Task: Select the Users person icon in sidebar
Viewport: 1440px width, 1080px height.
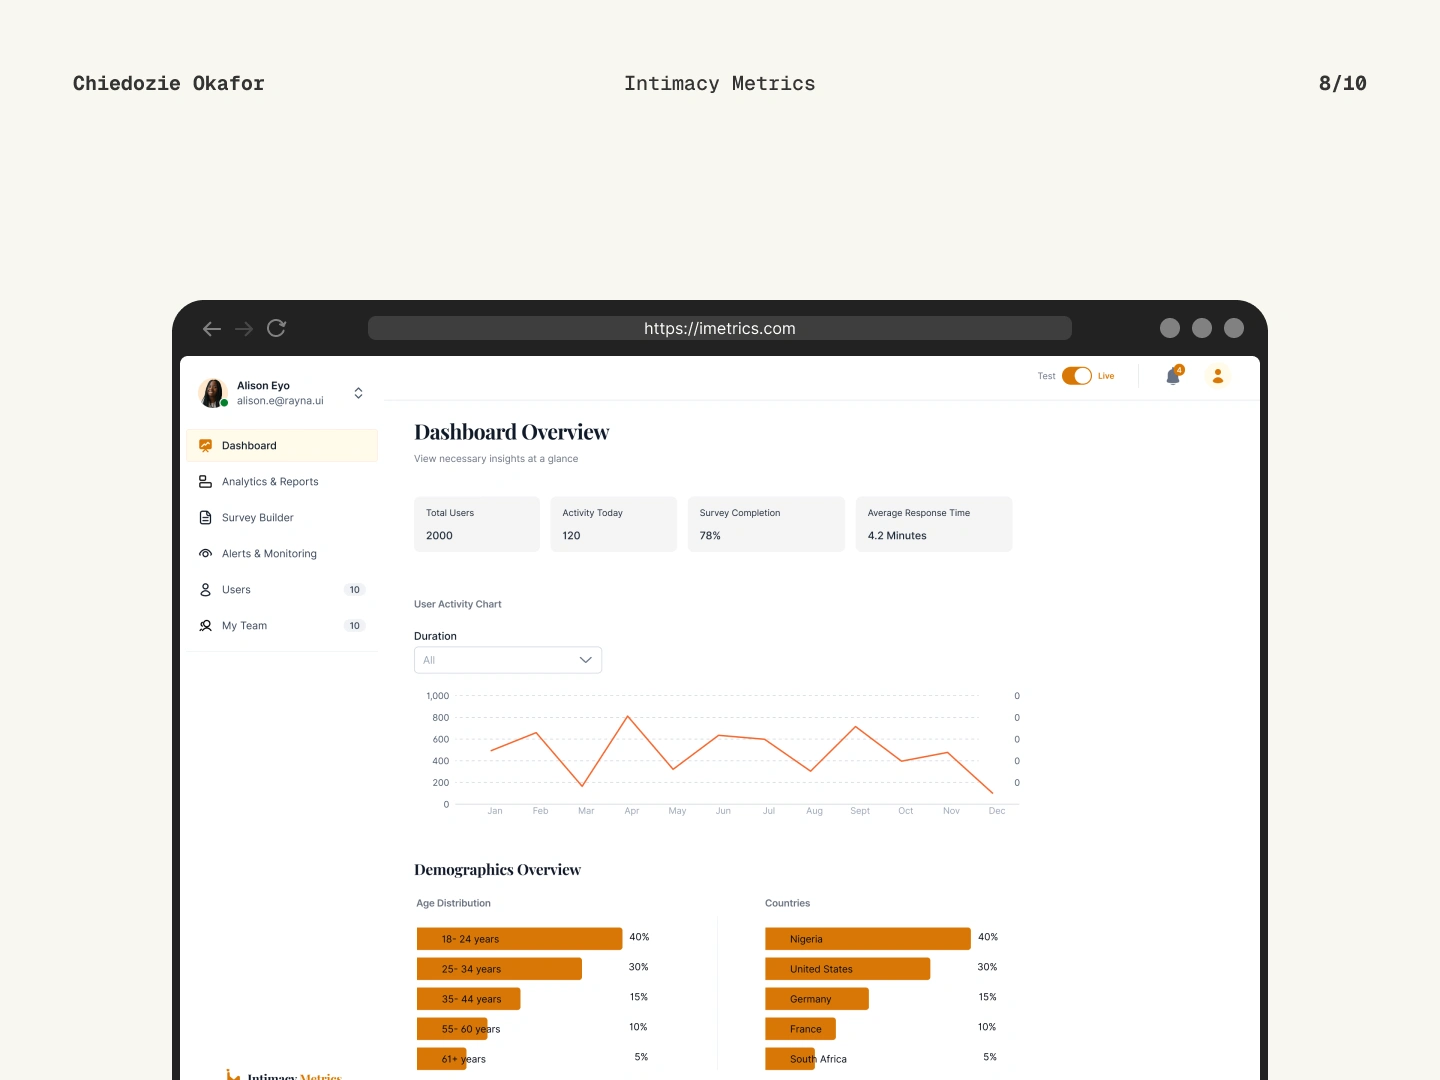Action: pyautogui.click(x=205, y=589)
